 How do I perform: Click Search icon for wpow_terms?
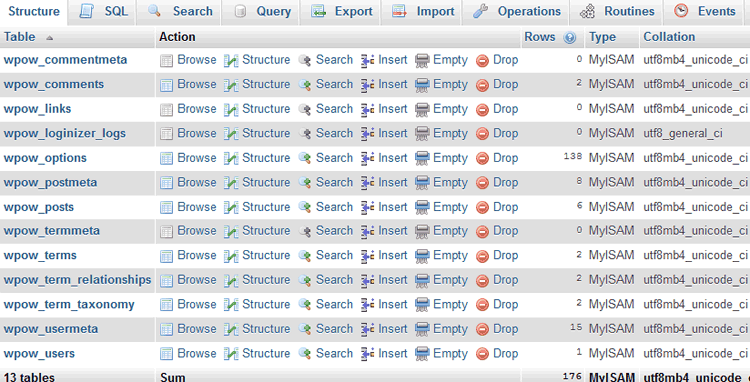[305, 256]
